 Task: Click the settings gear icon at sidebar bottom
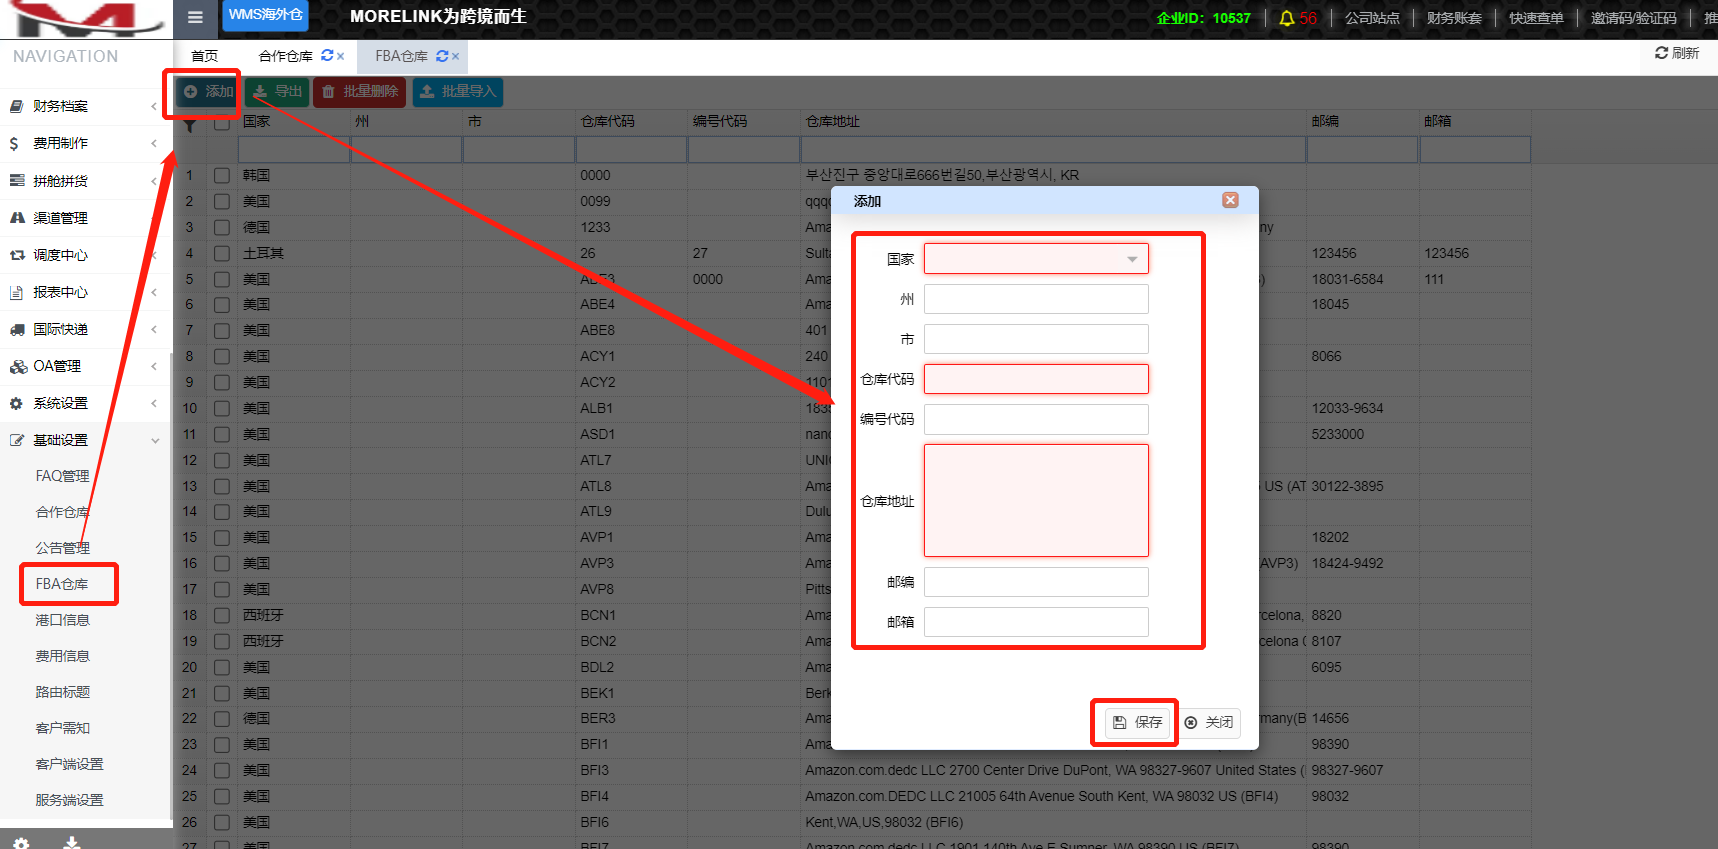point(21,842)
